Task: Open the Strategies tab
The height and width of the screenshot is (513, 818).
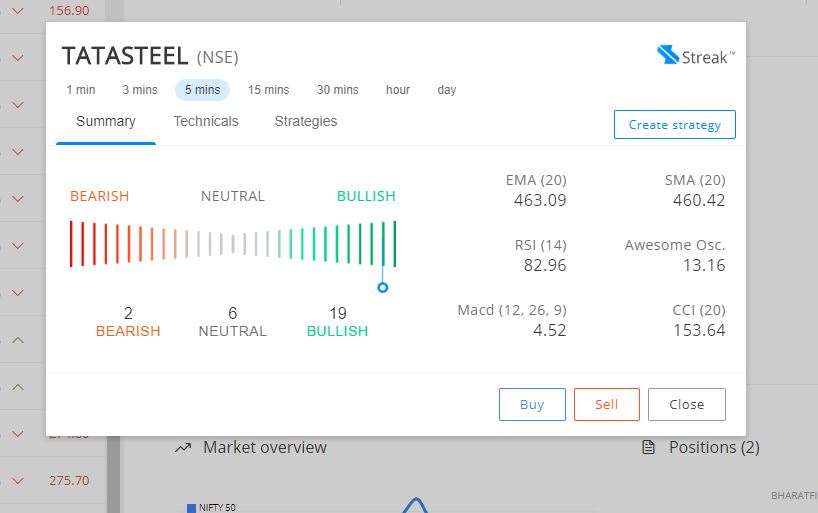Action: pyautogui.click(x=306, y=122)
